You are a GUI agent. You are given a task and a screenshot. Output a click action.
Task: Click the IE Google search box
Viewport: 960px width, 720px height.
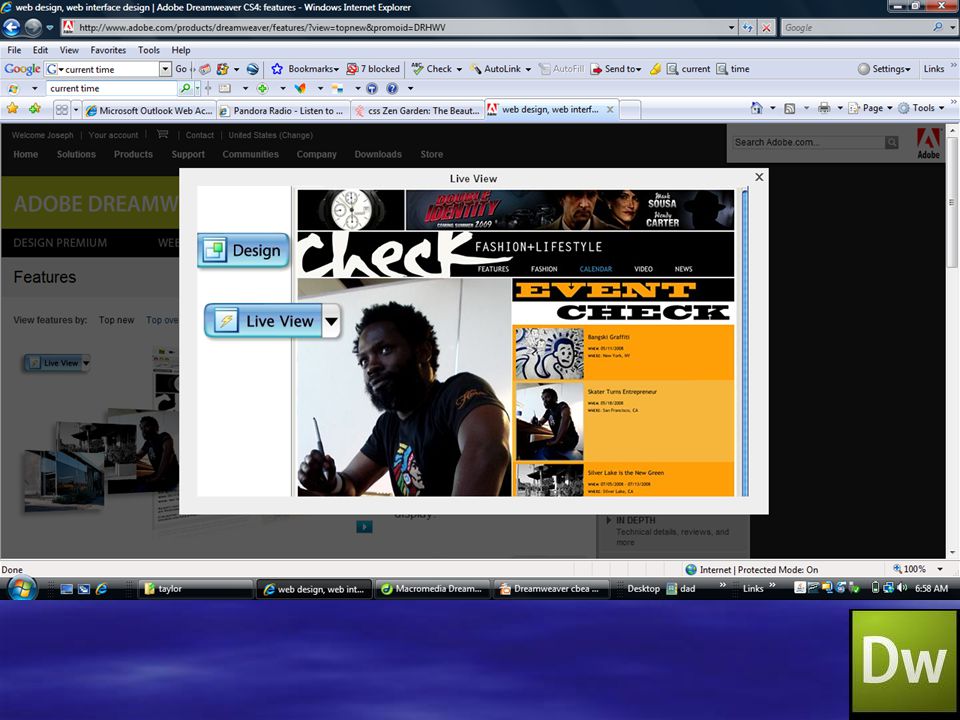click(858, 28)
